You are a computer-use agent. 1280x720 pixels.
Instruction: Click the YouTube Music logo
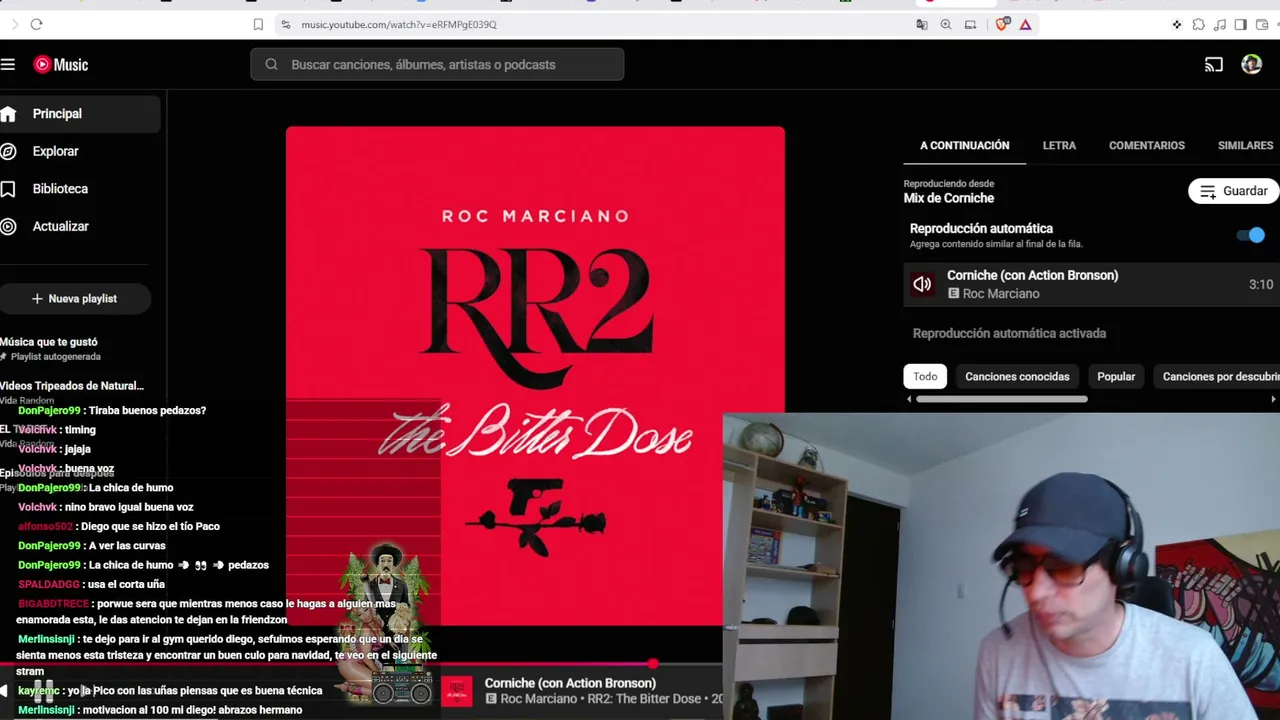tap(61, 64)
